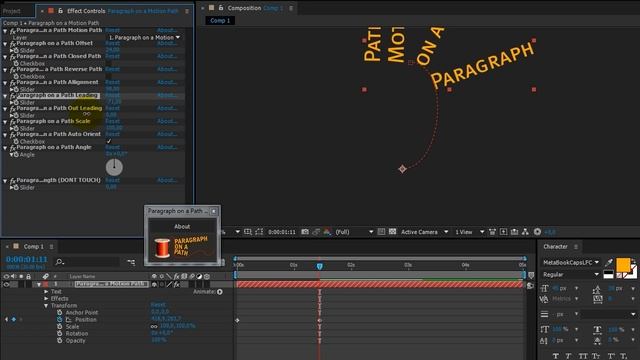Click the All Caps TT icon

pos(583,356)
